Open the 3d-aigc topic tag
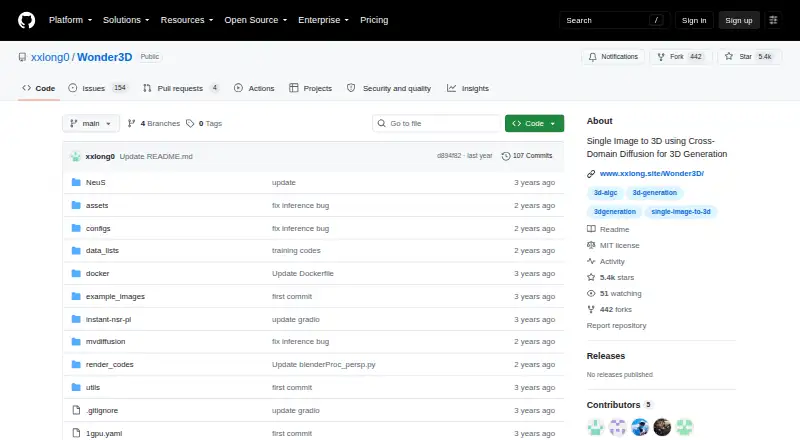 (x=605, y=192)
